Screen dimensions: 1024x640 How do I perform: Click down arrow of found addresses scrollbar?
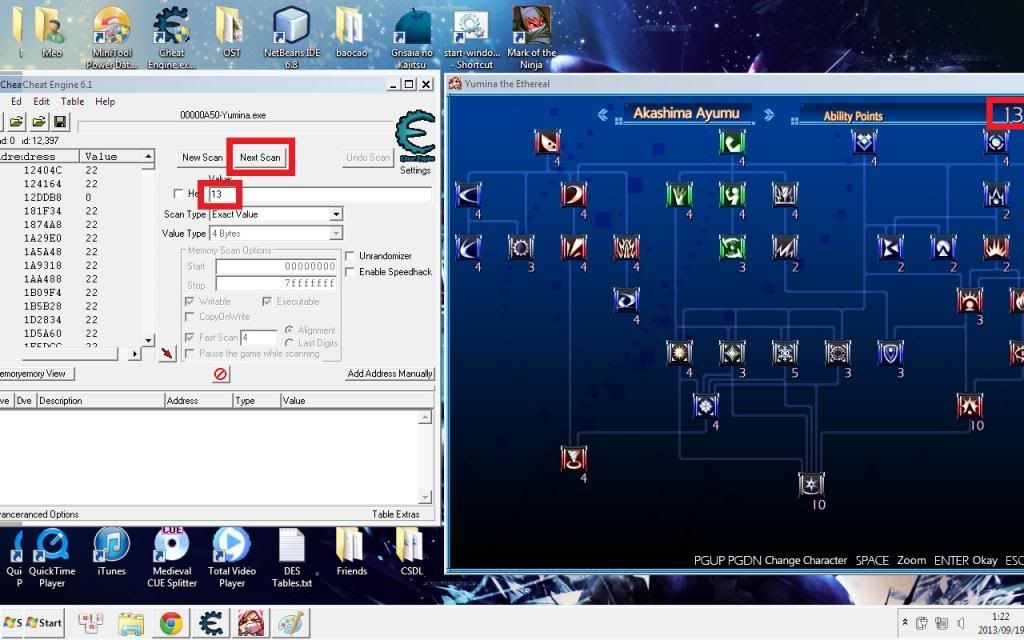[x=148, y=340]
